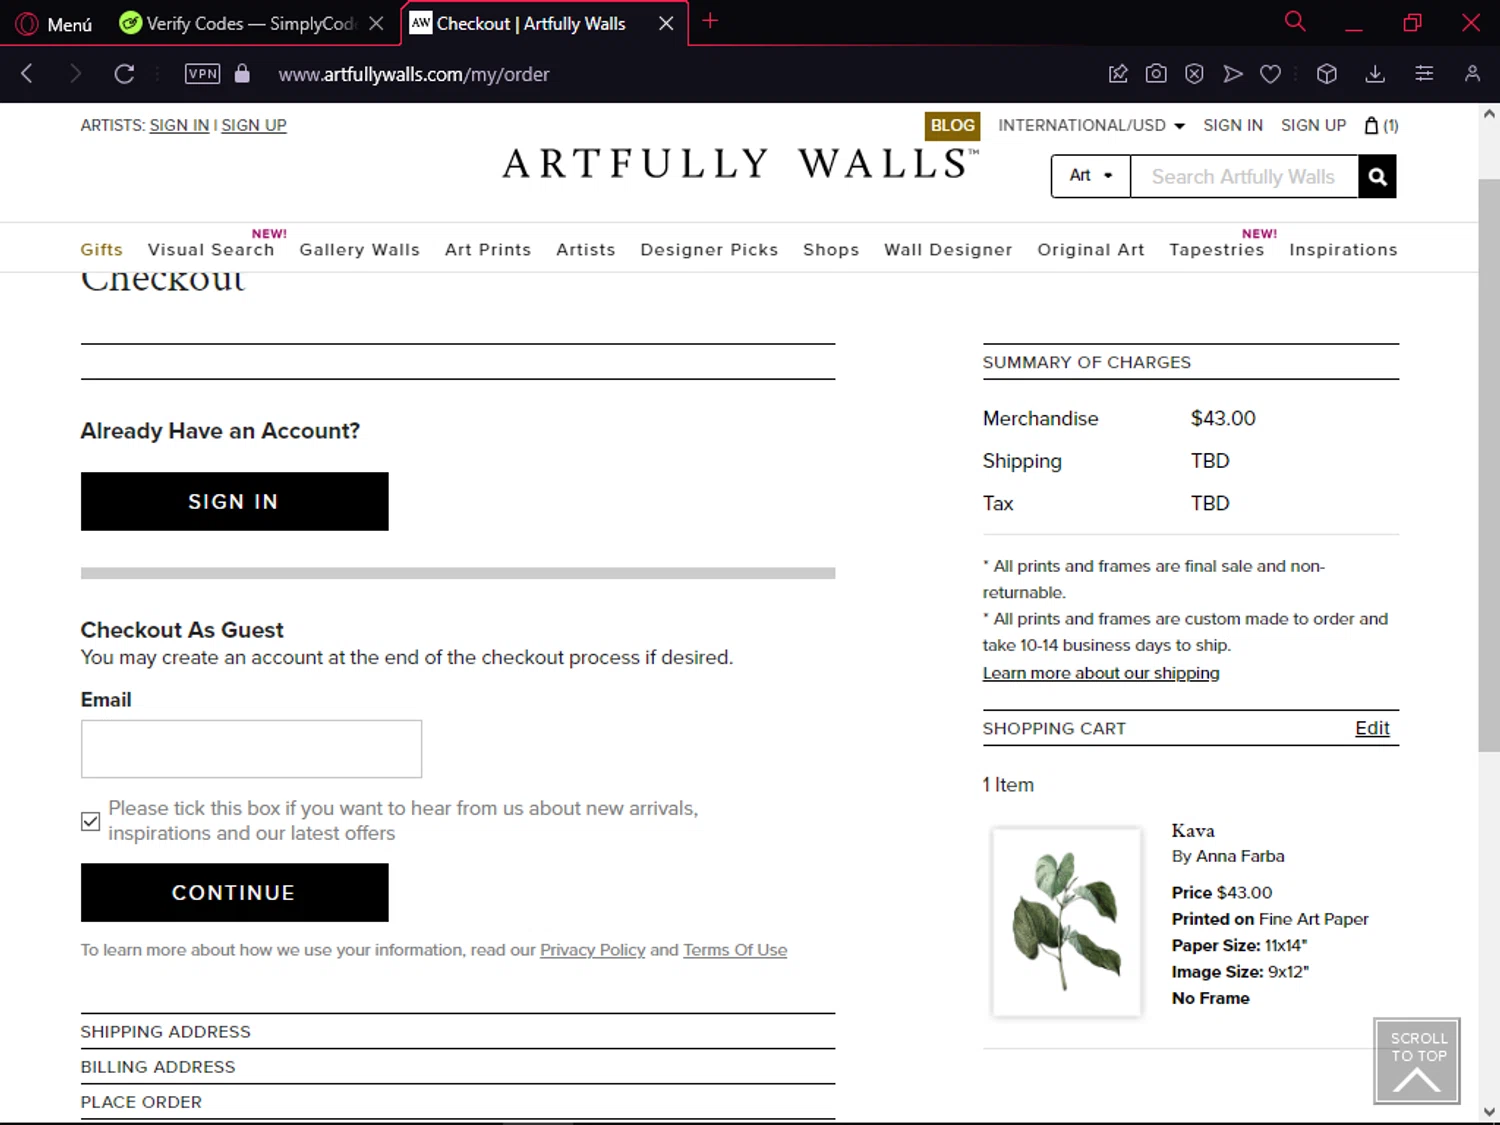Click the shopping cart Edit link
Screen dimensions: 1500x1125
point(1372,728)
